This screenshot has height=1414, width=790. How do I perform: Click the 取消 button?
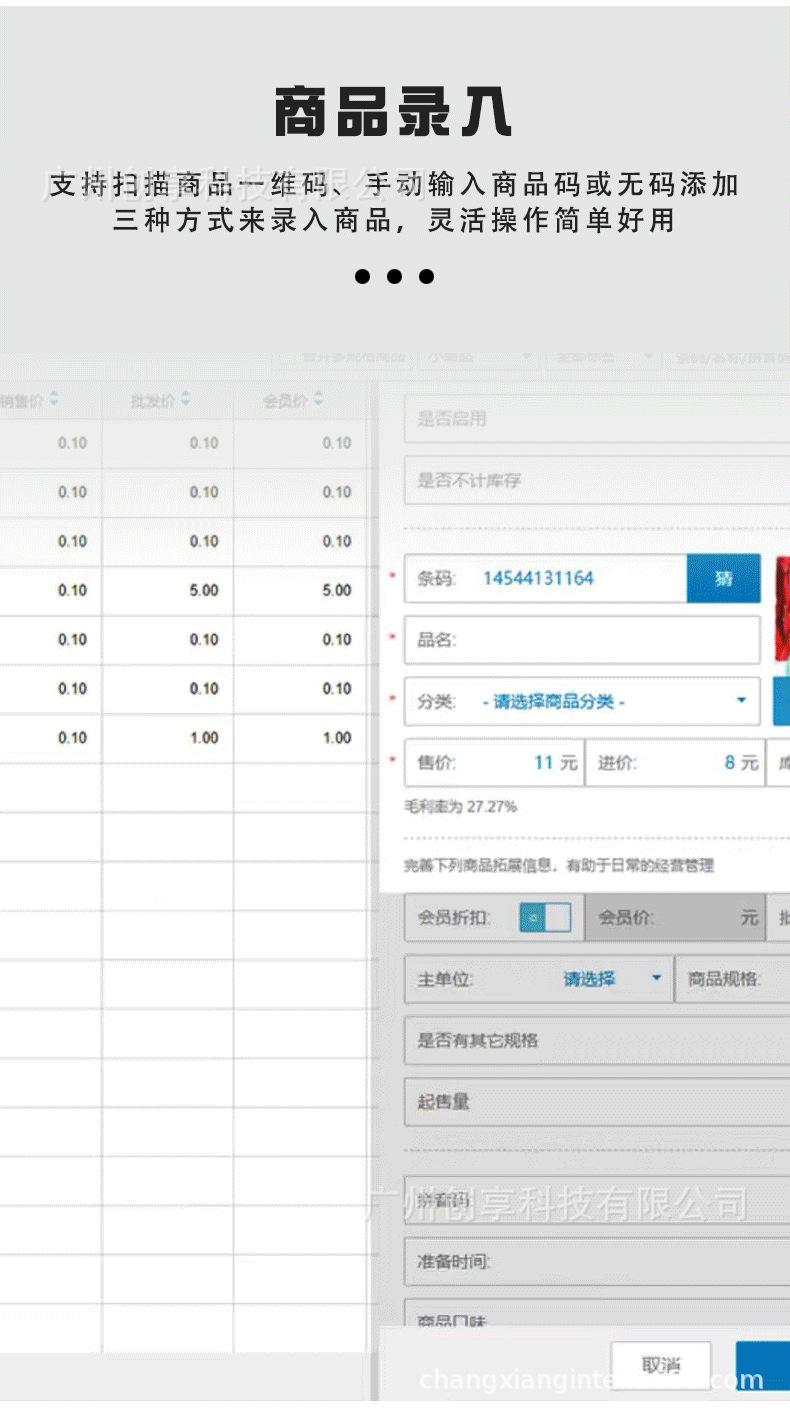(x=661, y=1366)
